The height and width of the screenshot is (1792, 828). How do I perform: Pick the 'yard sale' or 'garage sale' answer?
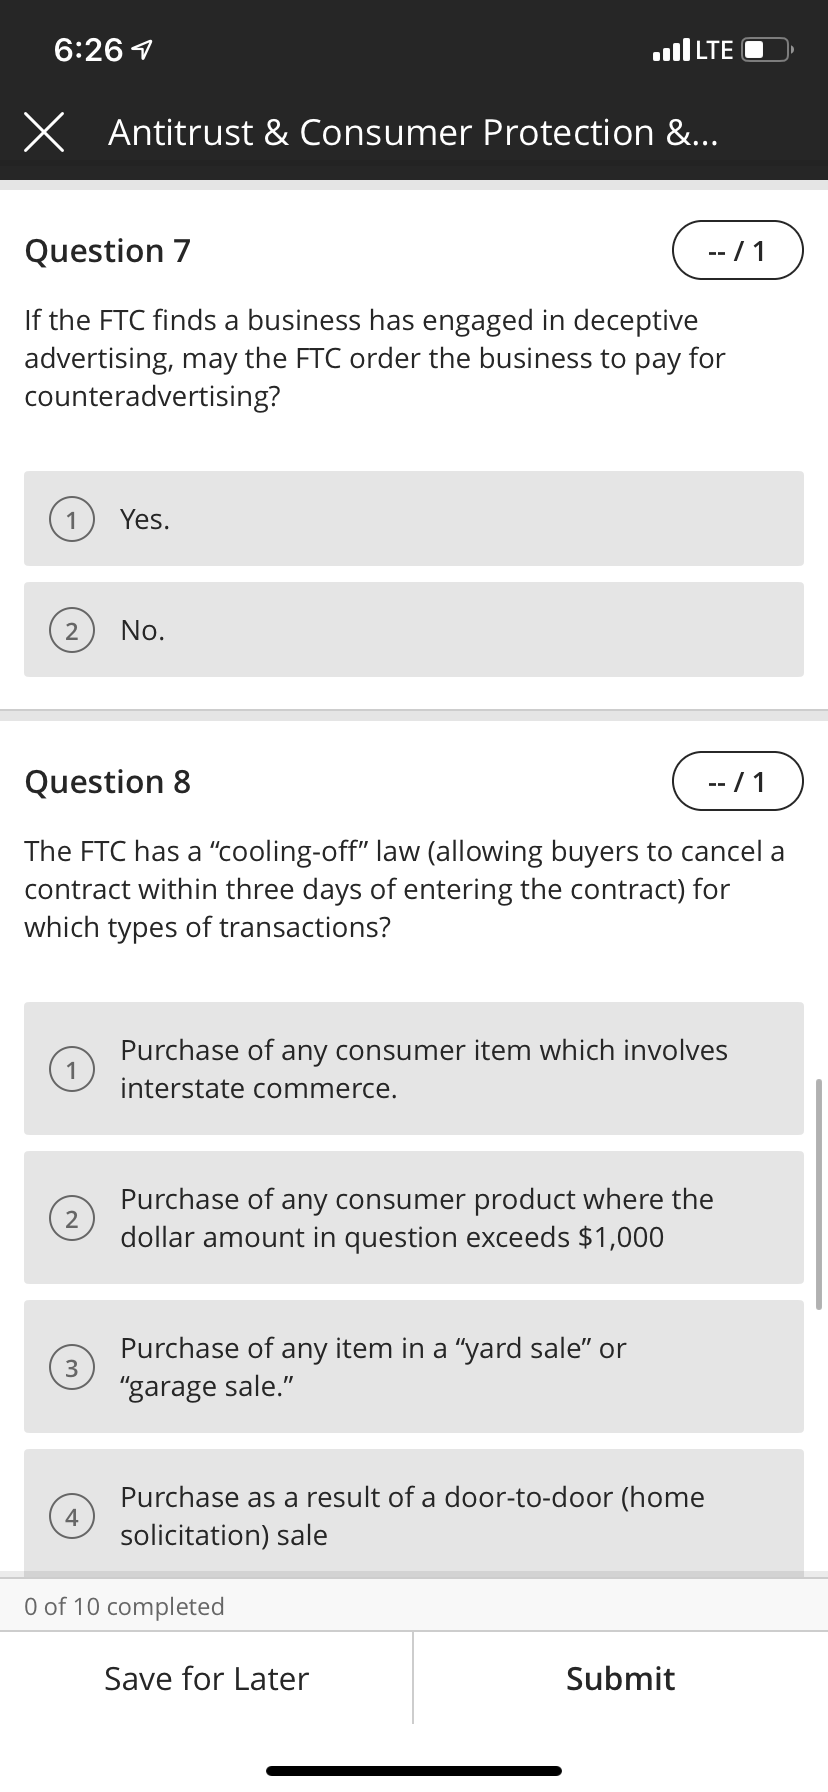tap(413, 1366)
